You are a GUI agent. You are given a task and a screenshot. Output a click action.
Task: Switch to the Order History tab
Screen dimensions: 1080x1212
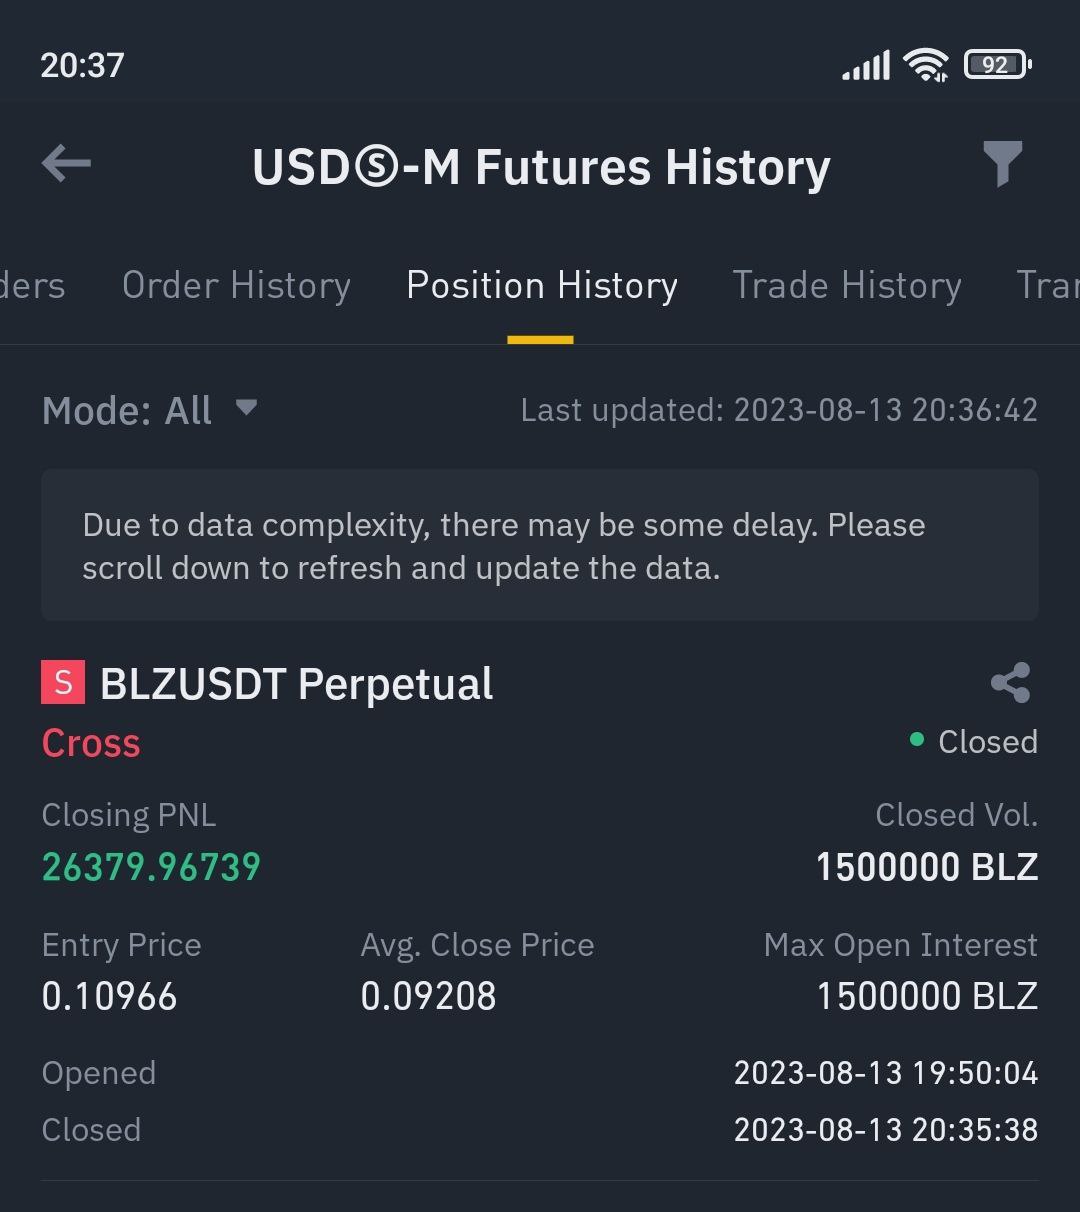tap(236, 286)
